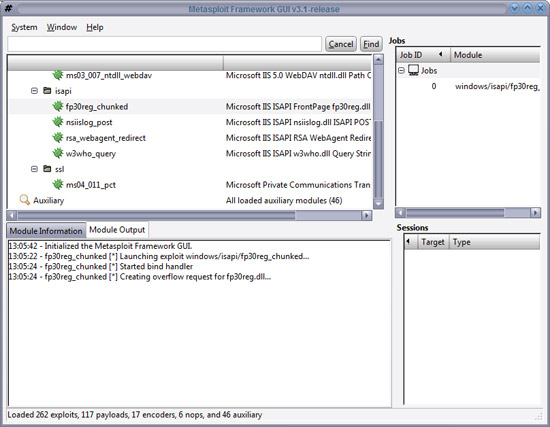
Task: Collapse the isapi folder node
Action: pyautogui.click(x=34, y=91)
